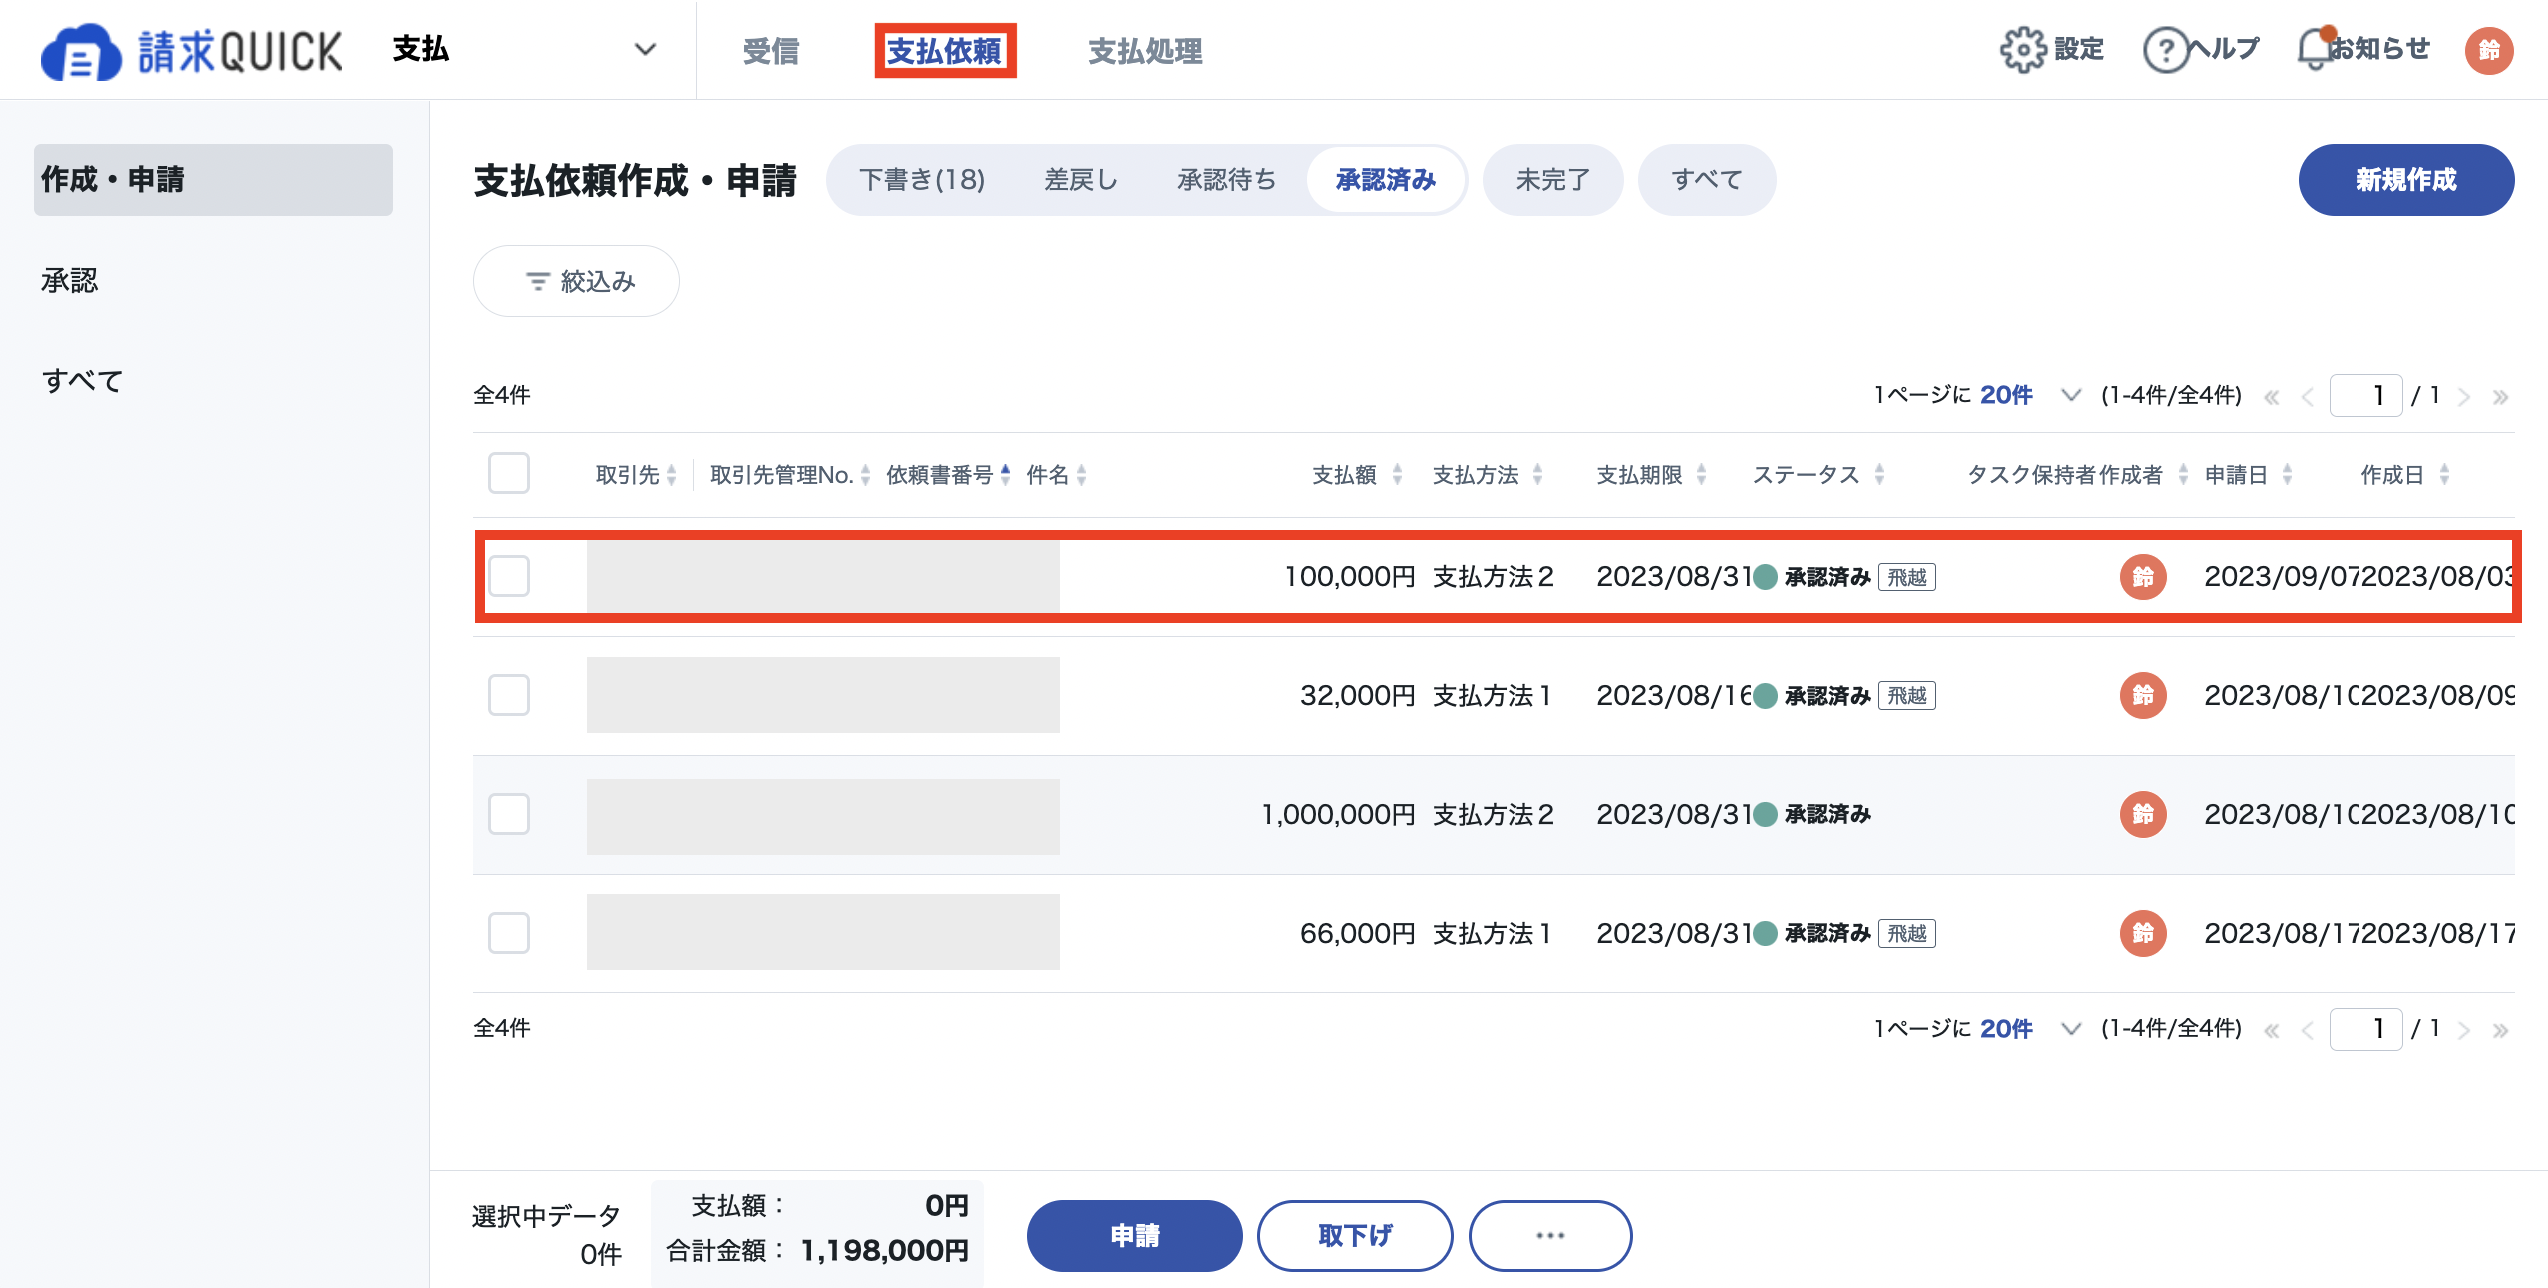Select the 承認済み filter tab
This screenshot has width=2548, height=1288.
(x=1386, y=180)
